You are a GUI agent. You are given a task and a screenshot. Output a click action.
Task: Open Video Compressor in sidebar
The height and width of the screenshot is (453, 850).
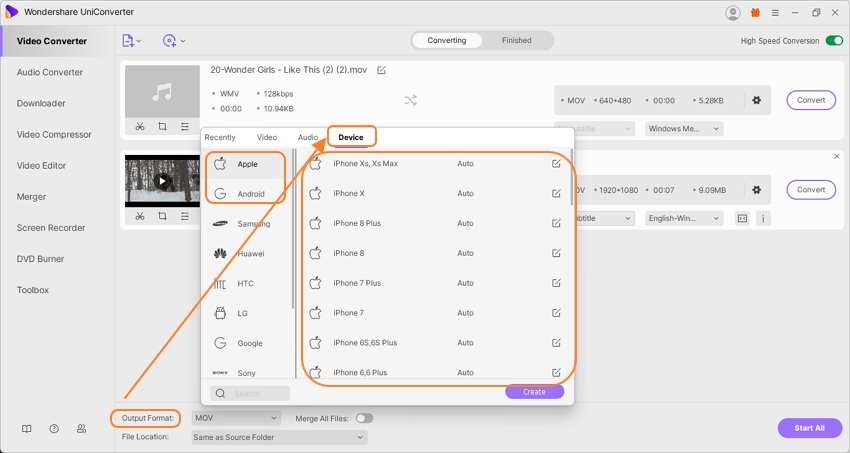point(54,134)
